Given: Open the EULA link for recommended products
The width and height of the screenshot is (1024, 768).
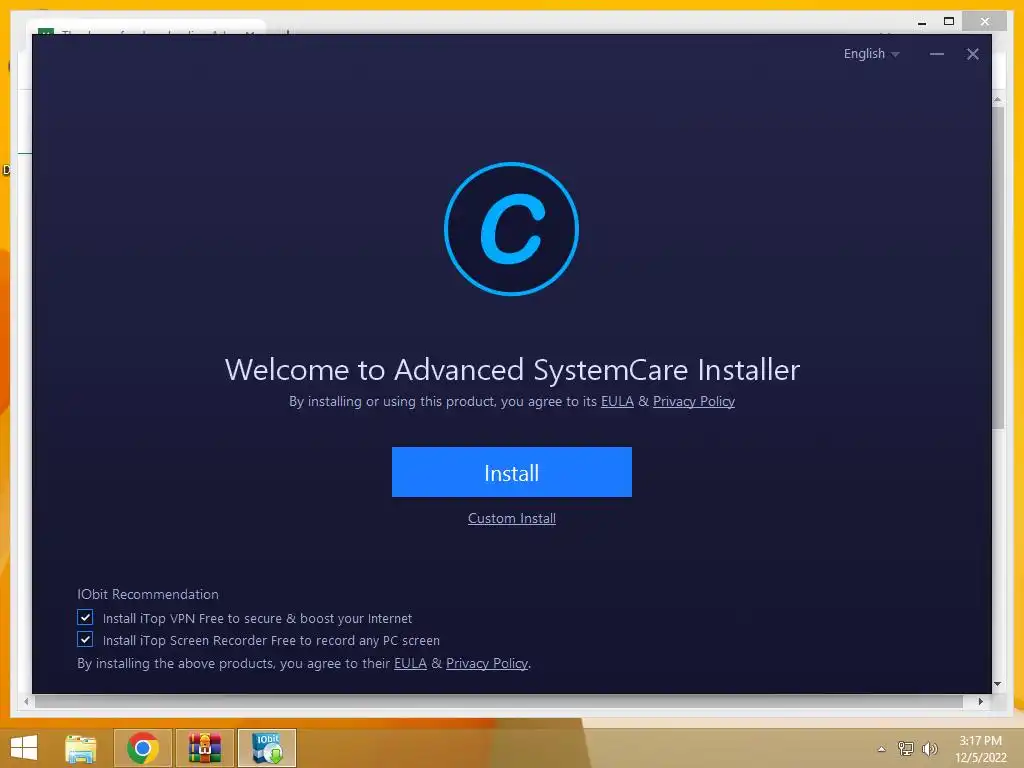Looking at the screenshot, I should pos(410,664).
